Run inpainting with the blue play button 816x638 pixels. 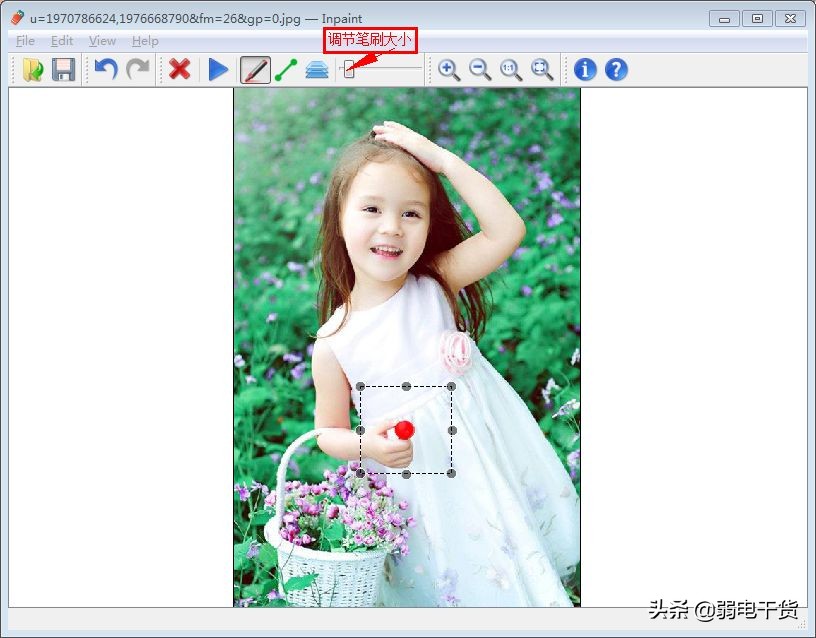coord(218,70)
